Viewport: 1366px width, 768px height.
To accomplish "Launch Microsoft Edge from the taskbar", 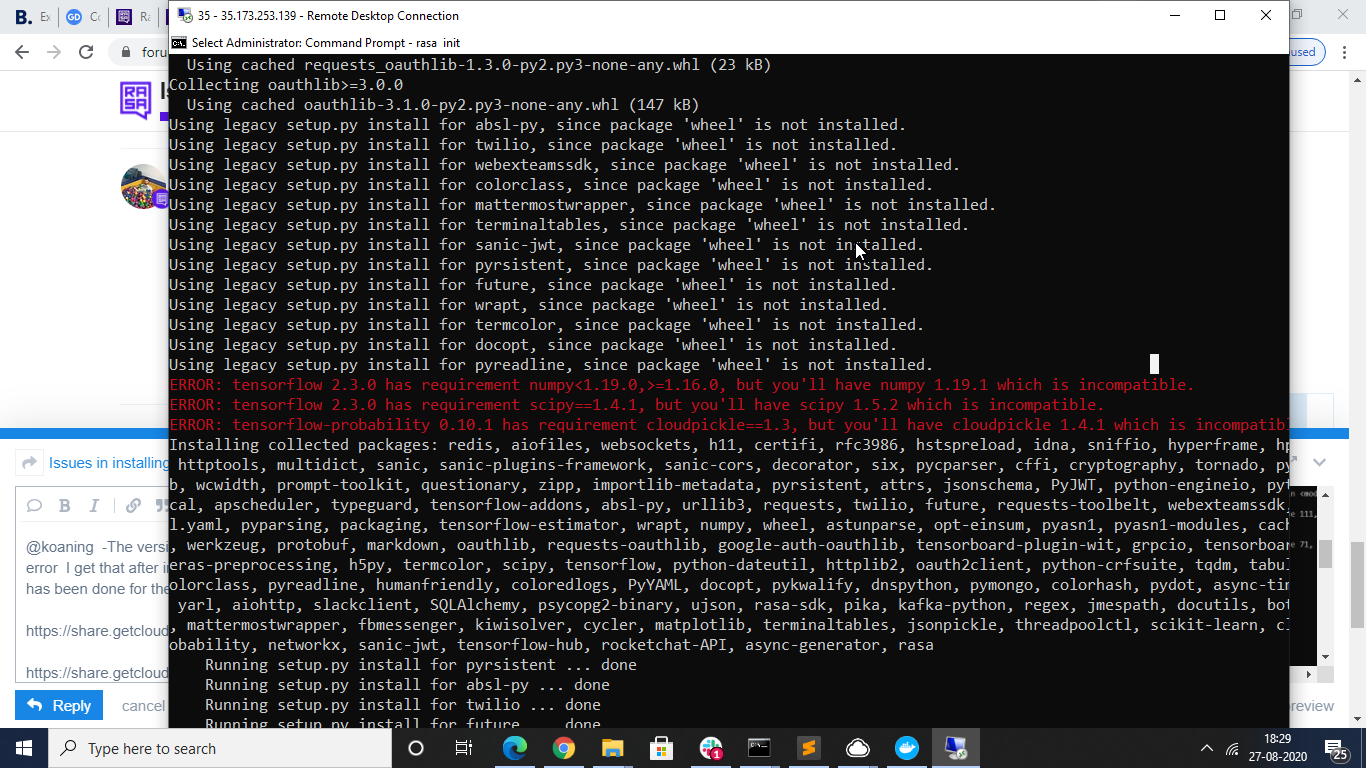I will point(514,748).
